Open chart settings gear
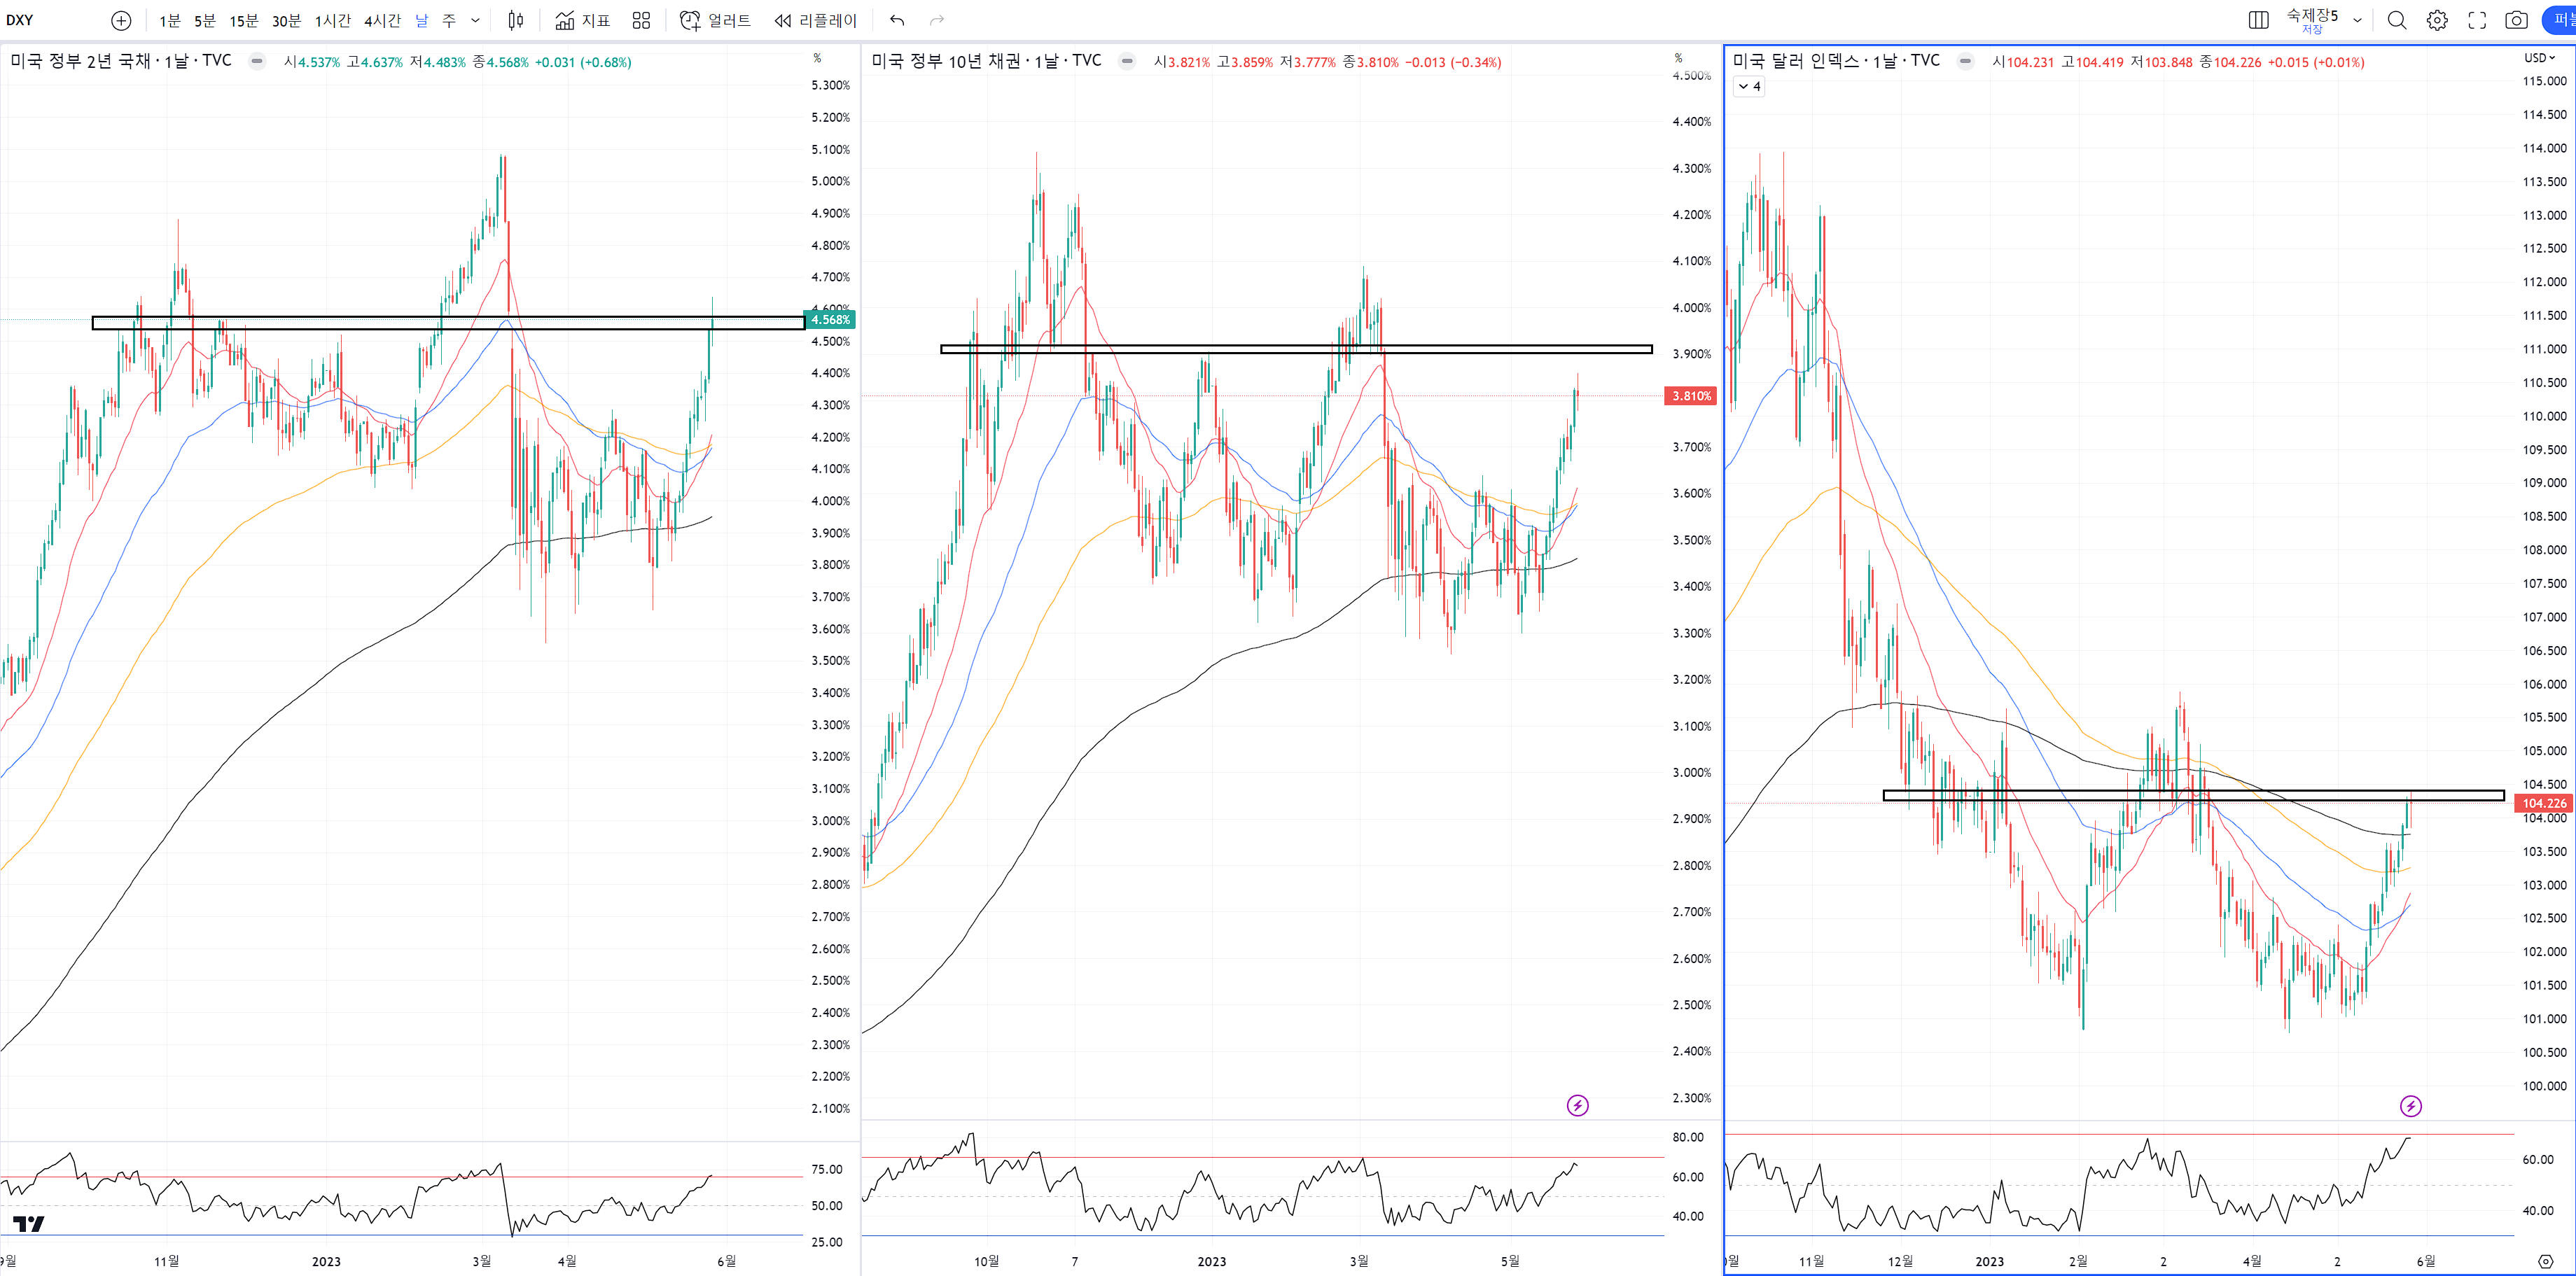This screenshot has width=2576, height=1276. 2437,20
